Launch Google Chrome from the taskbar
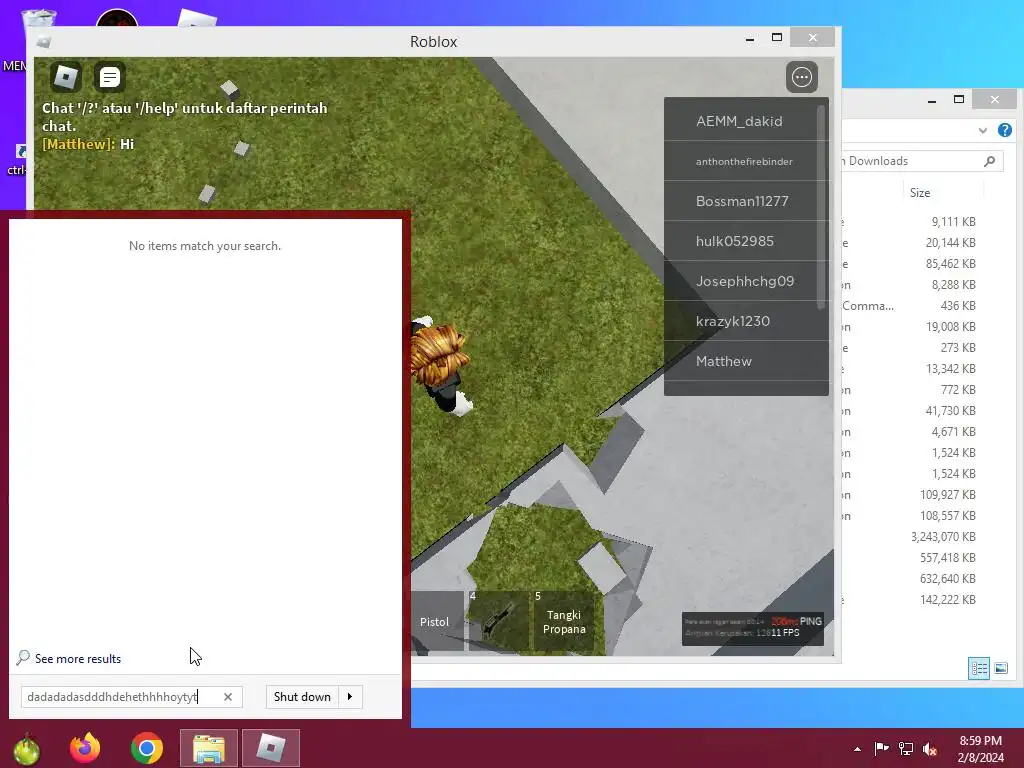1024x768 pixels. [146, 748]
